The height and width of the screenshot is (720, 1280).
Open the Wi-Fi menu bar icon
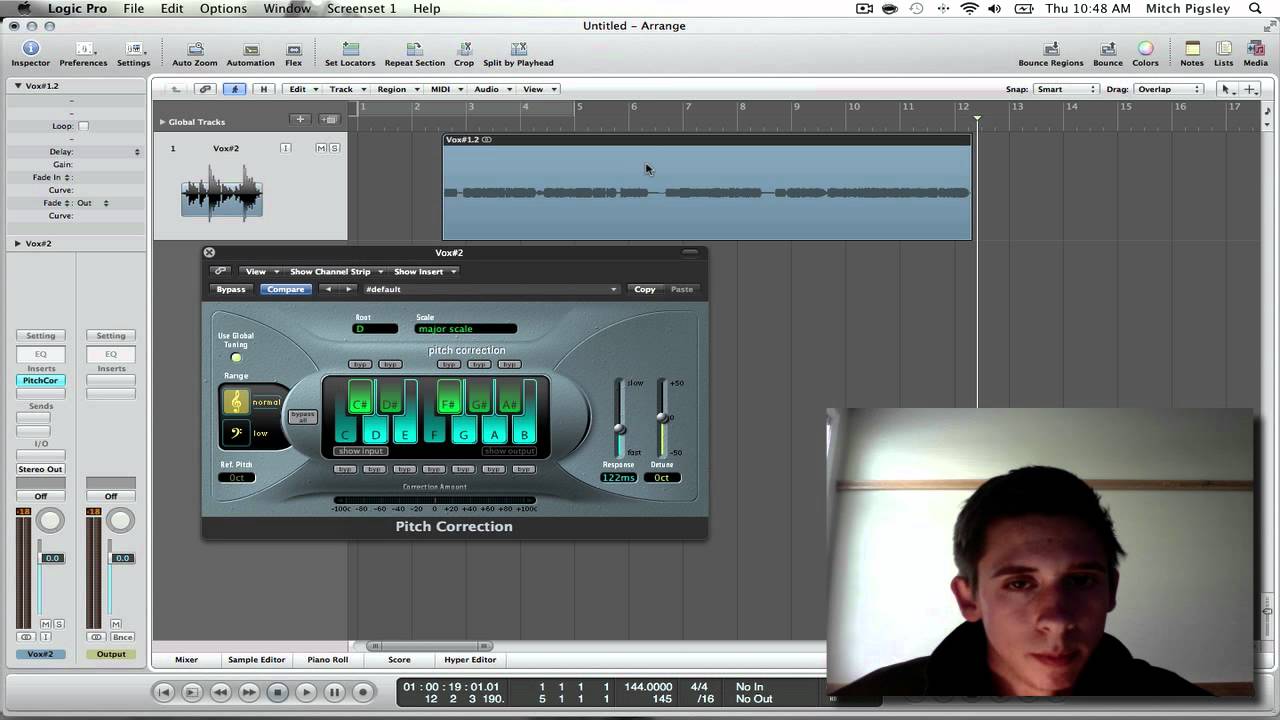click(x=968, y=8)
